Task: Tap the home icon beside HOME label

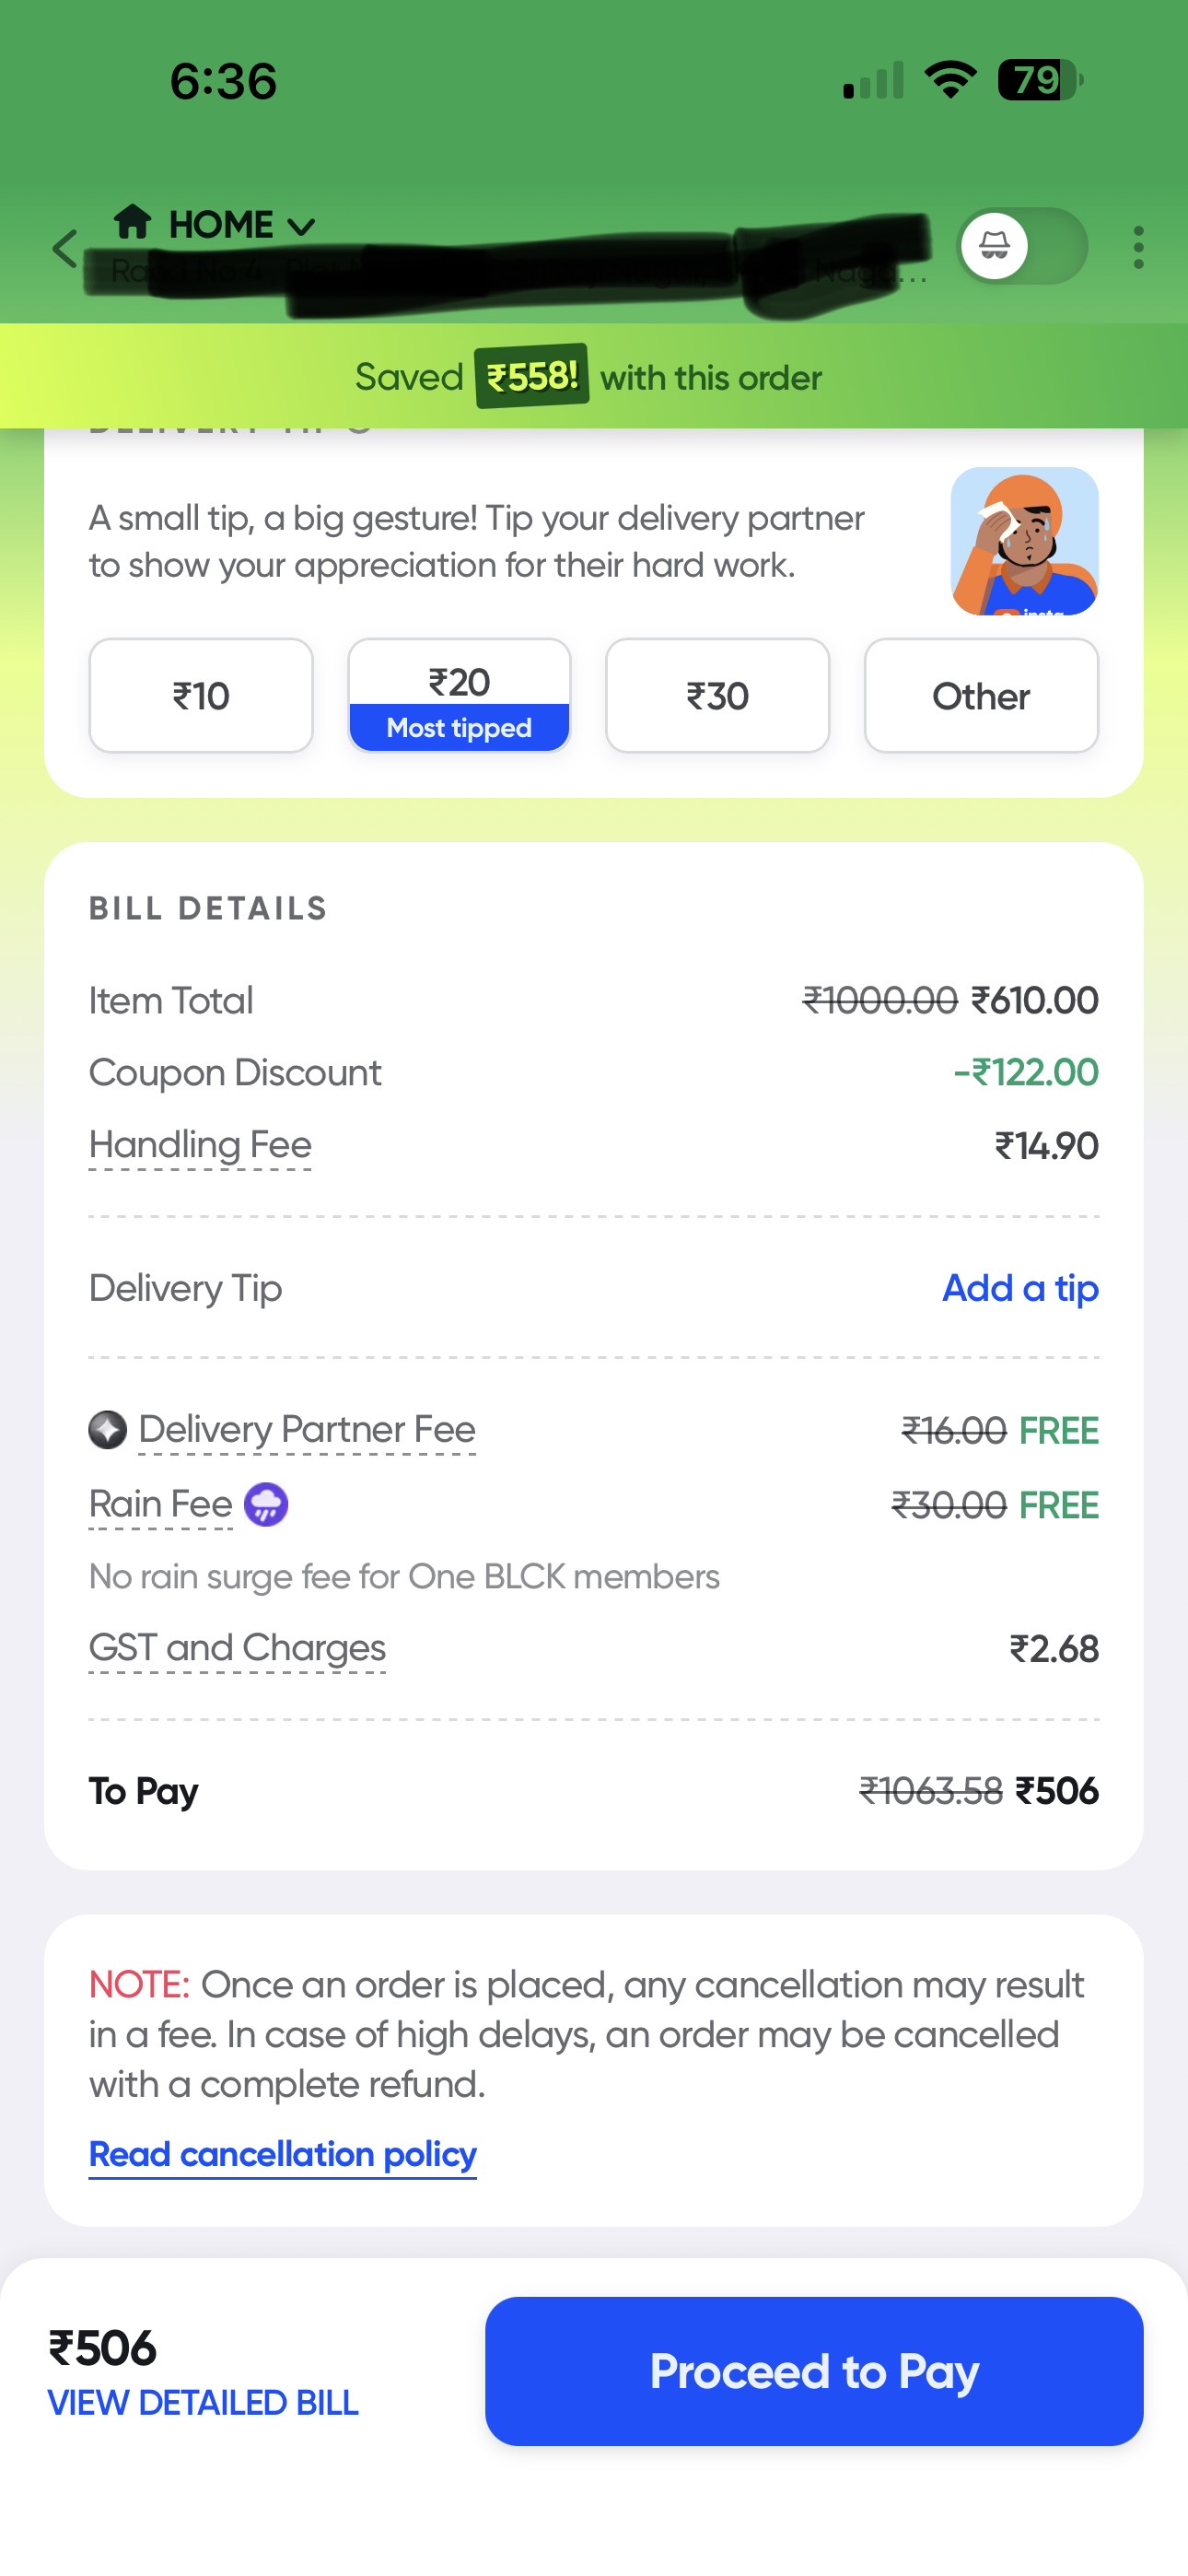Action: [133, 222]
